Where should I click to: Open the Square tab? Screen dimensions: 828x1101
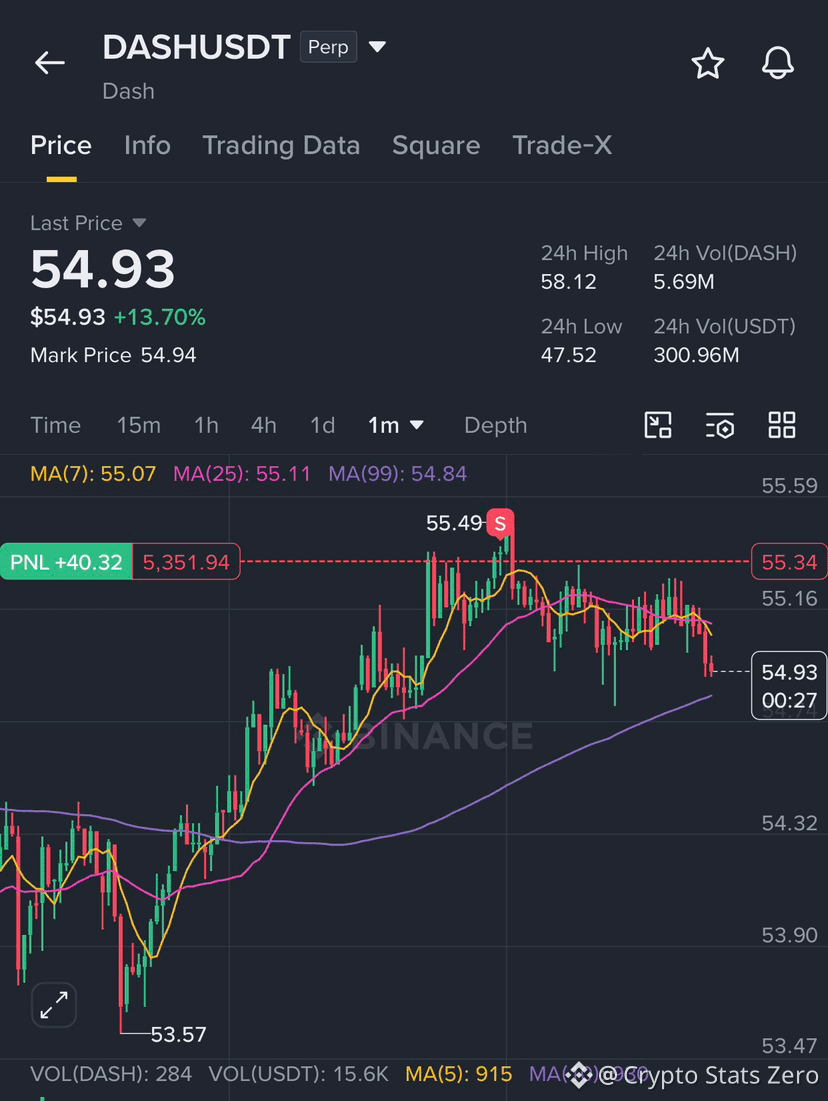(436, 145)
